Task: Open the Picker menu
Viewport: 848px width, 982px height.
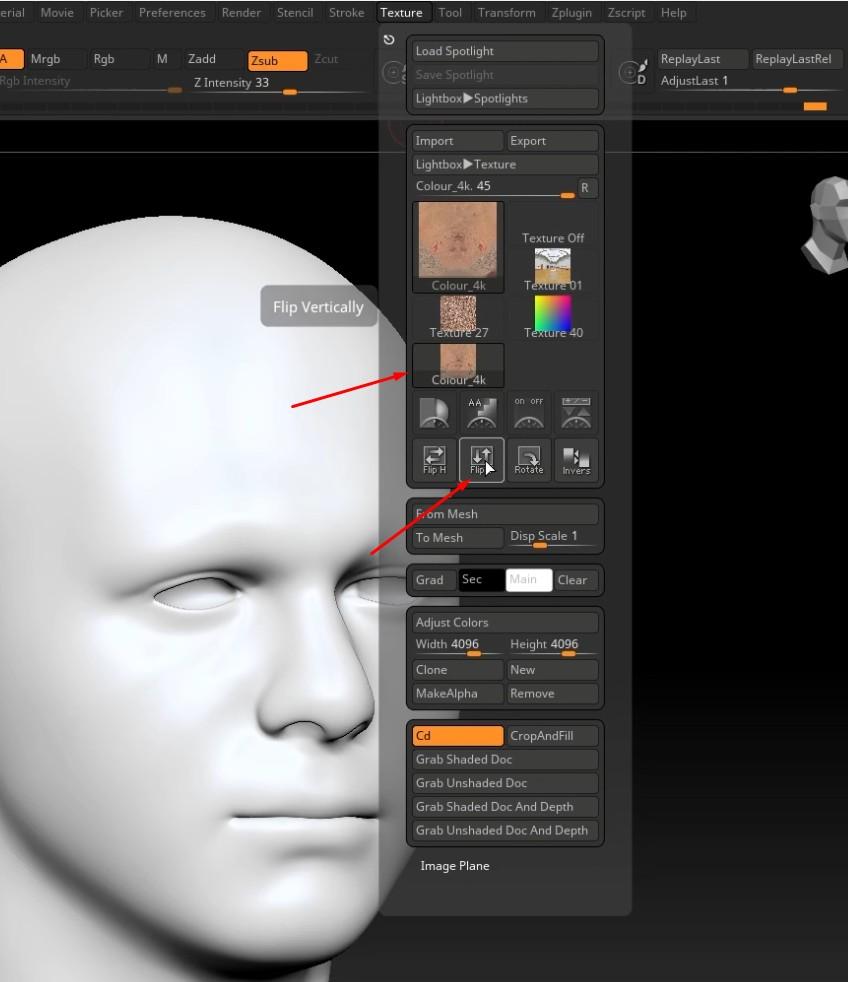Action: [106, 13]
